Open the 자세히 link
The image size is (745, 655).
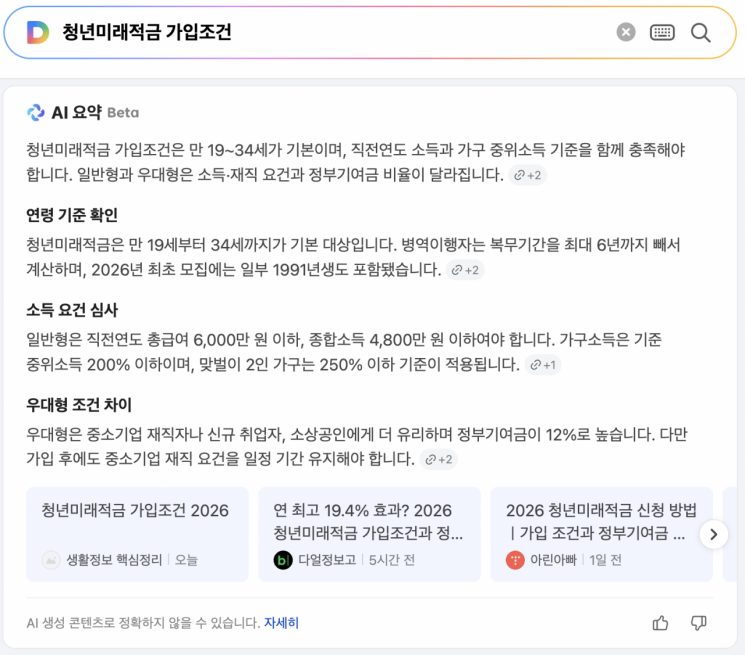281,623
